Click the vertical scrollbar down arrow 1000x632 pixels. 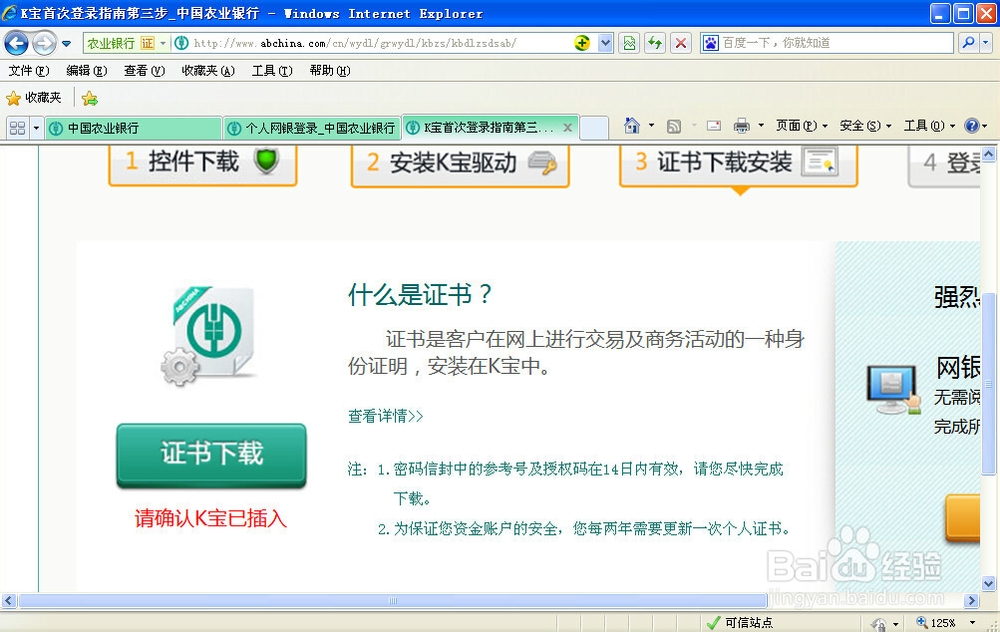pos(989,583)
